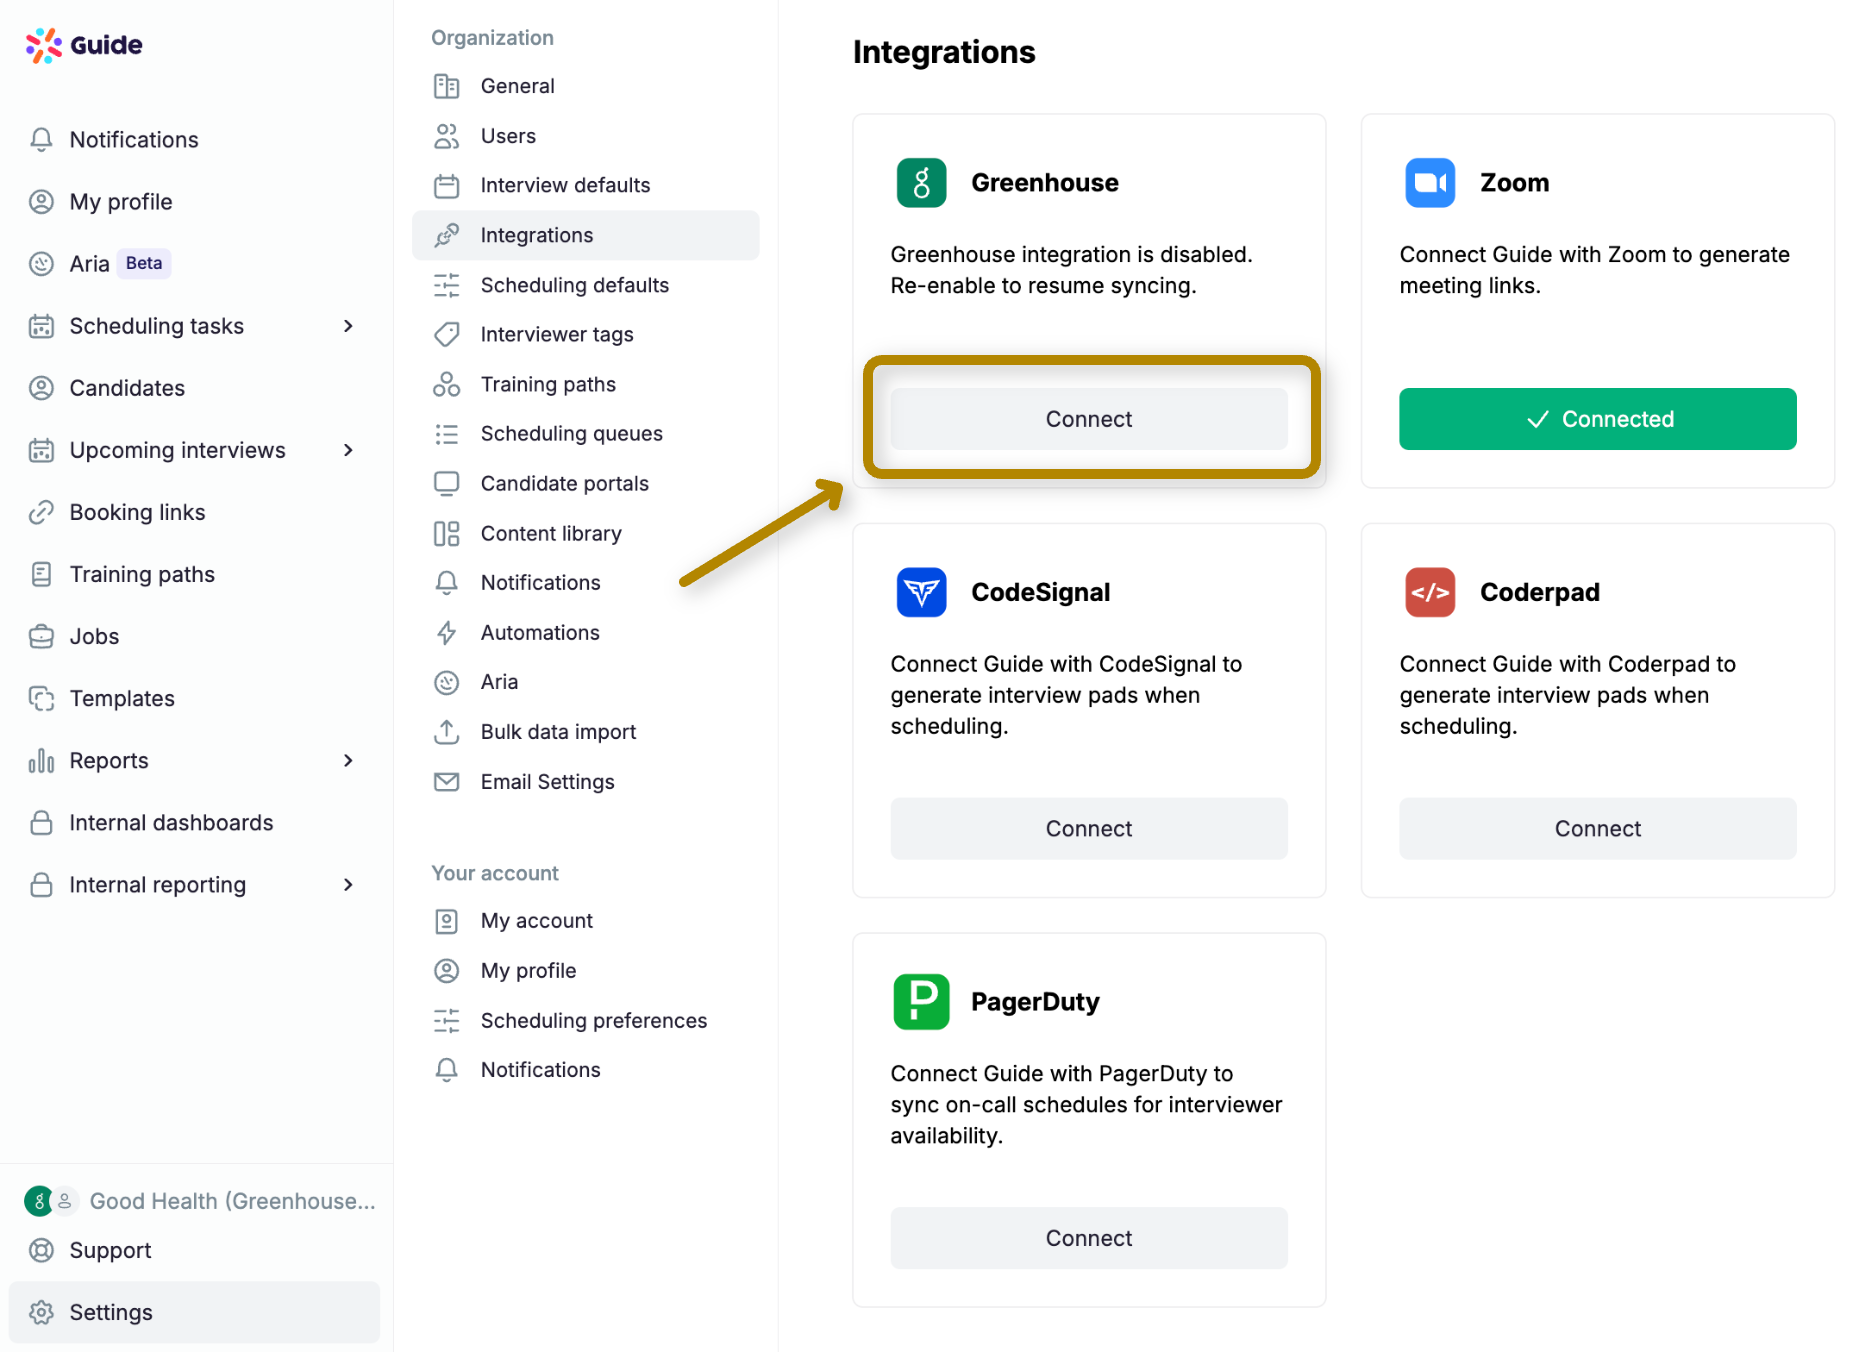Open My account settings
This screenshot has height=1352, width=1859.
tap(585, 920)
